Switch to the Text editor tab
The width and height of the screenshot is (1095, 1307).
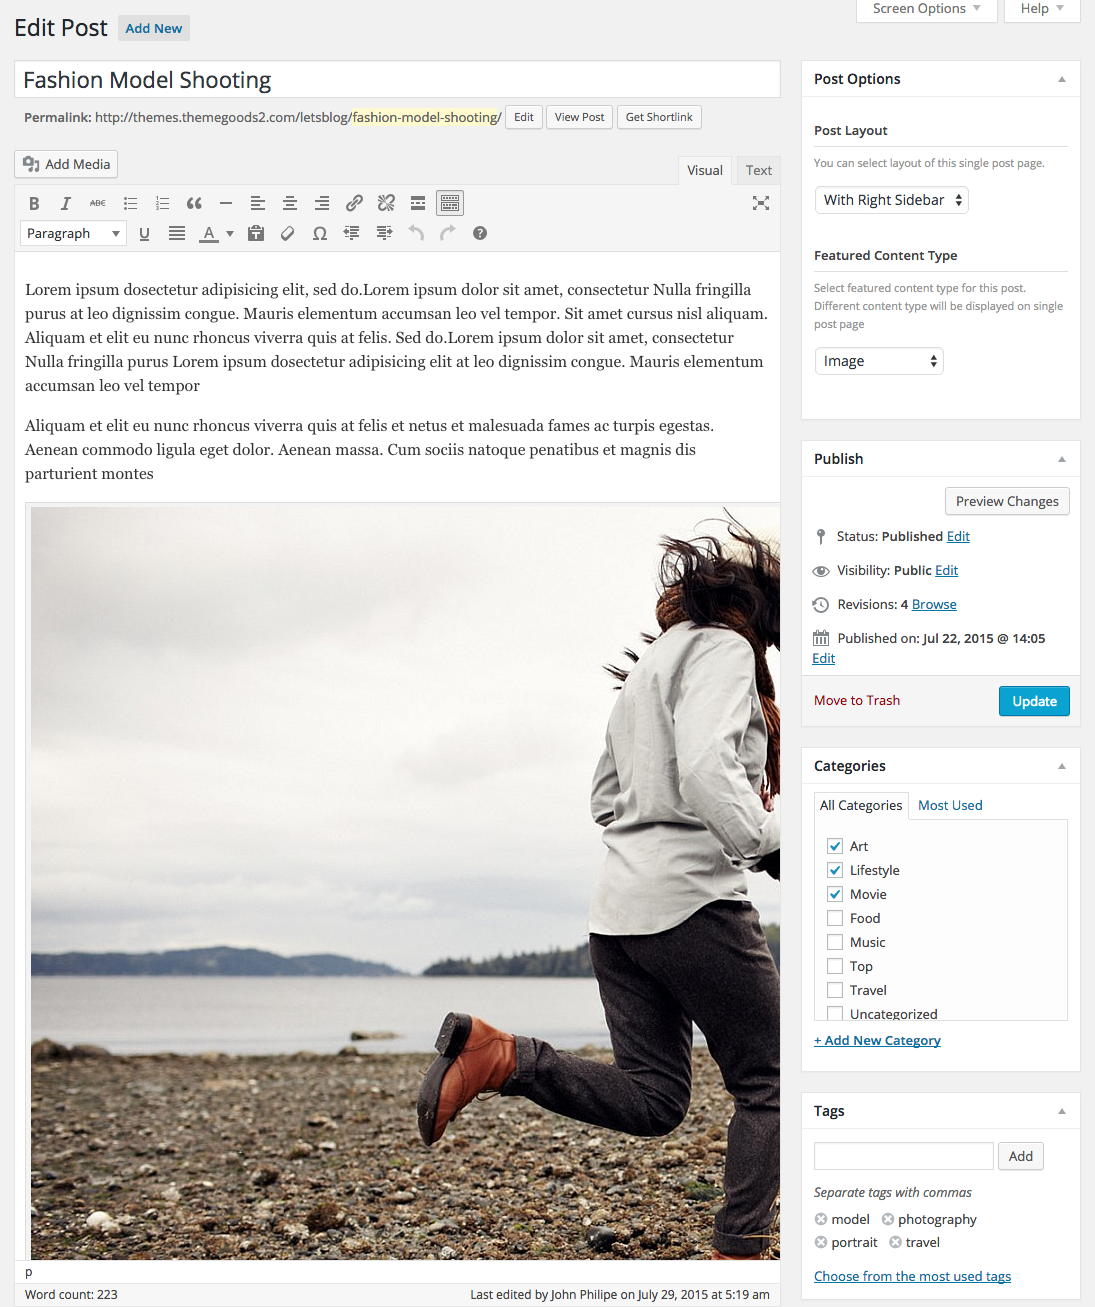coord(758,170)
